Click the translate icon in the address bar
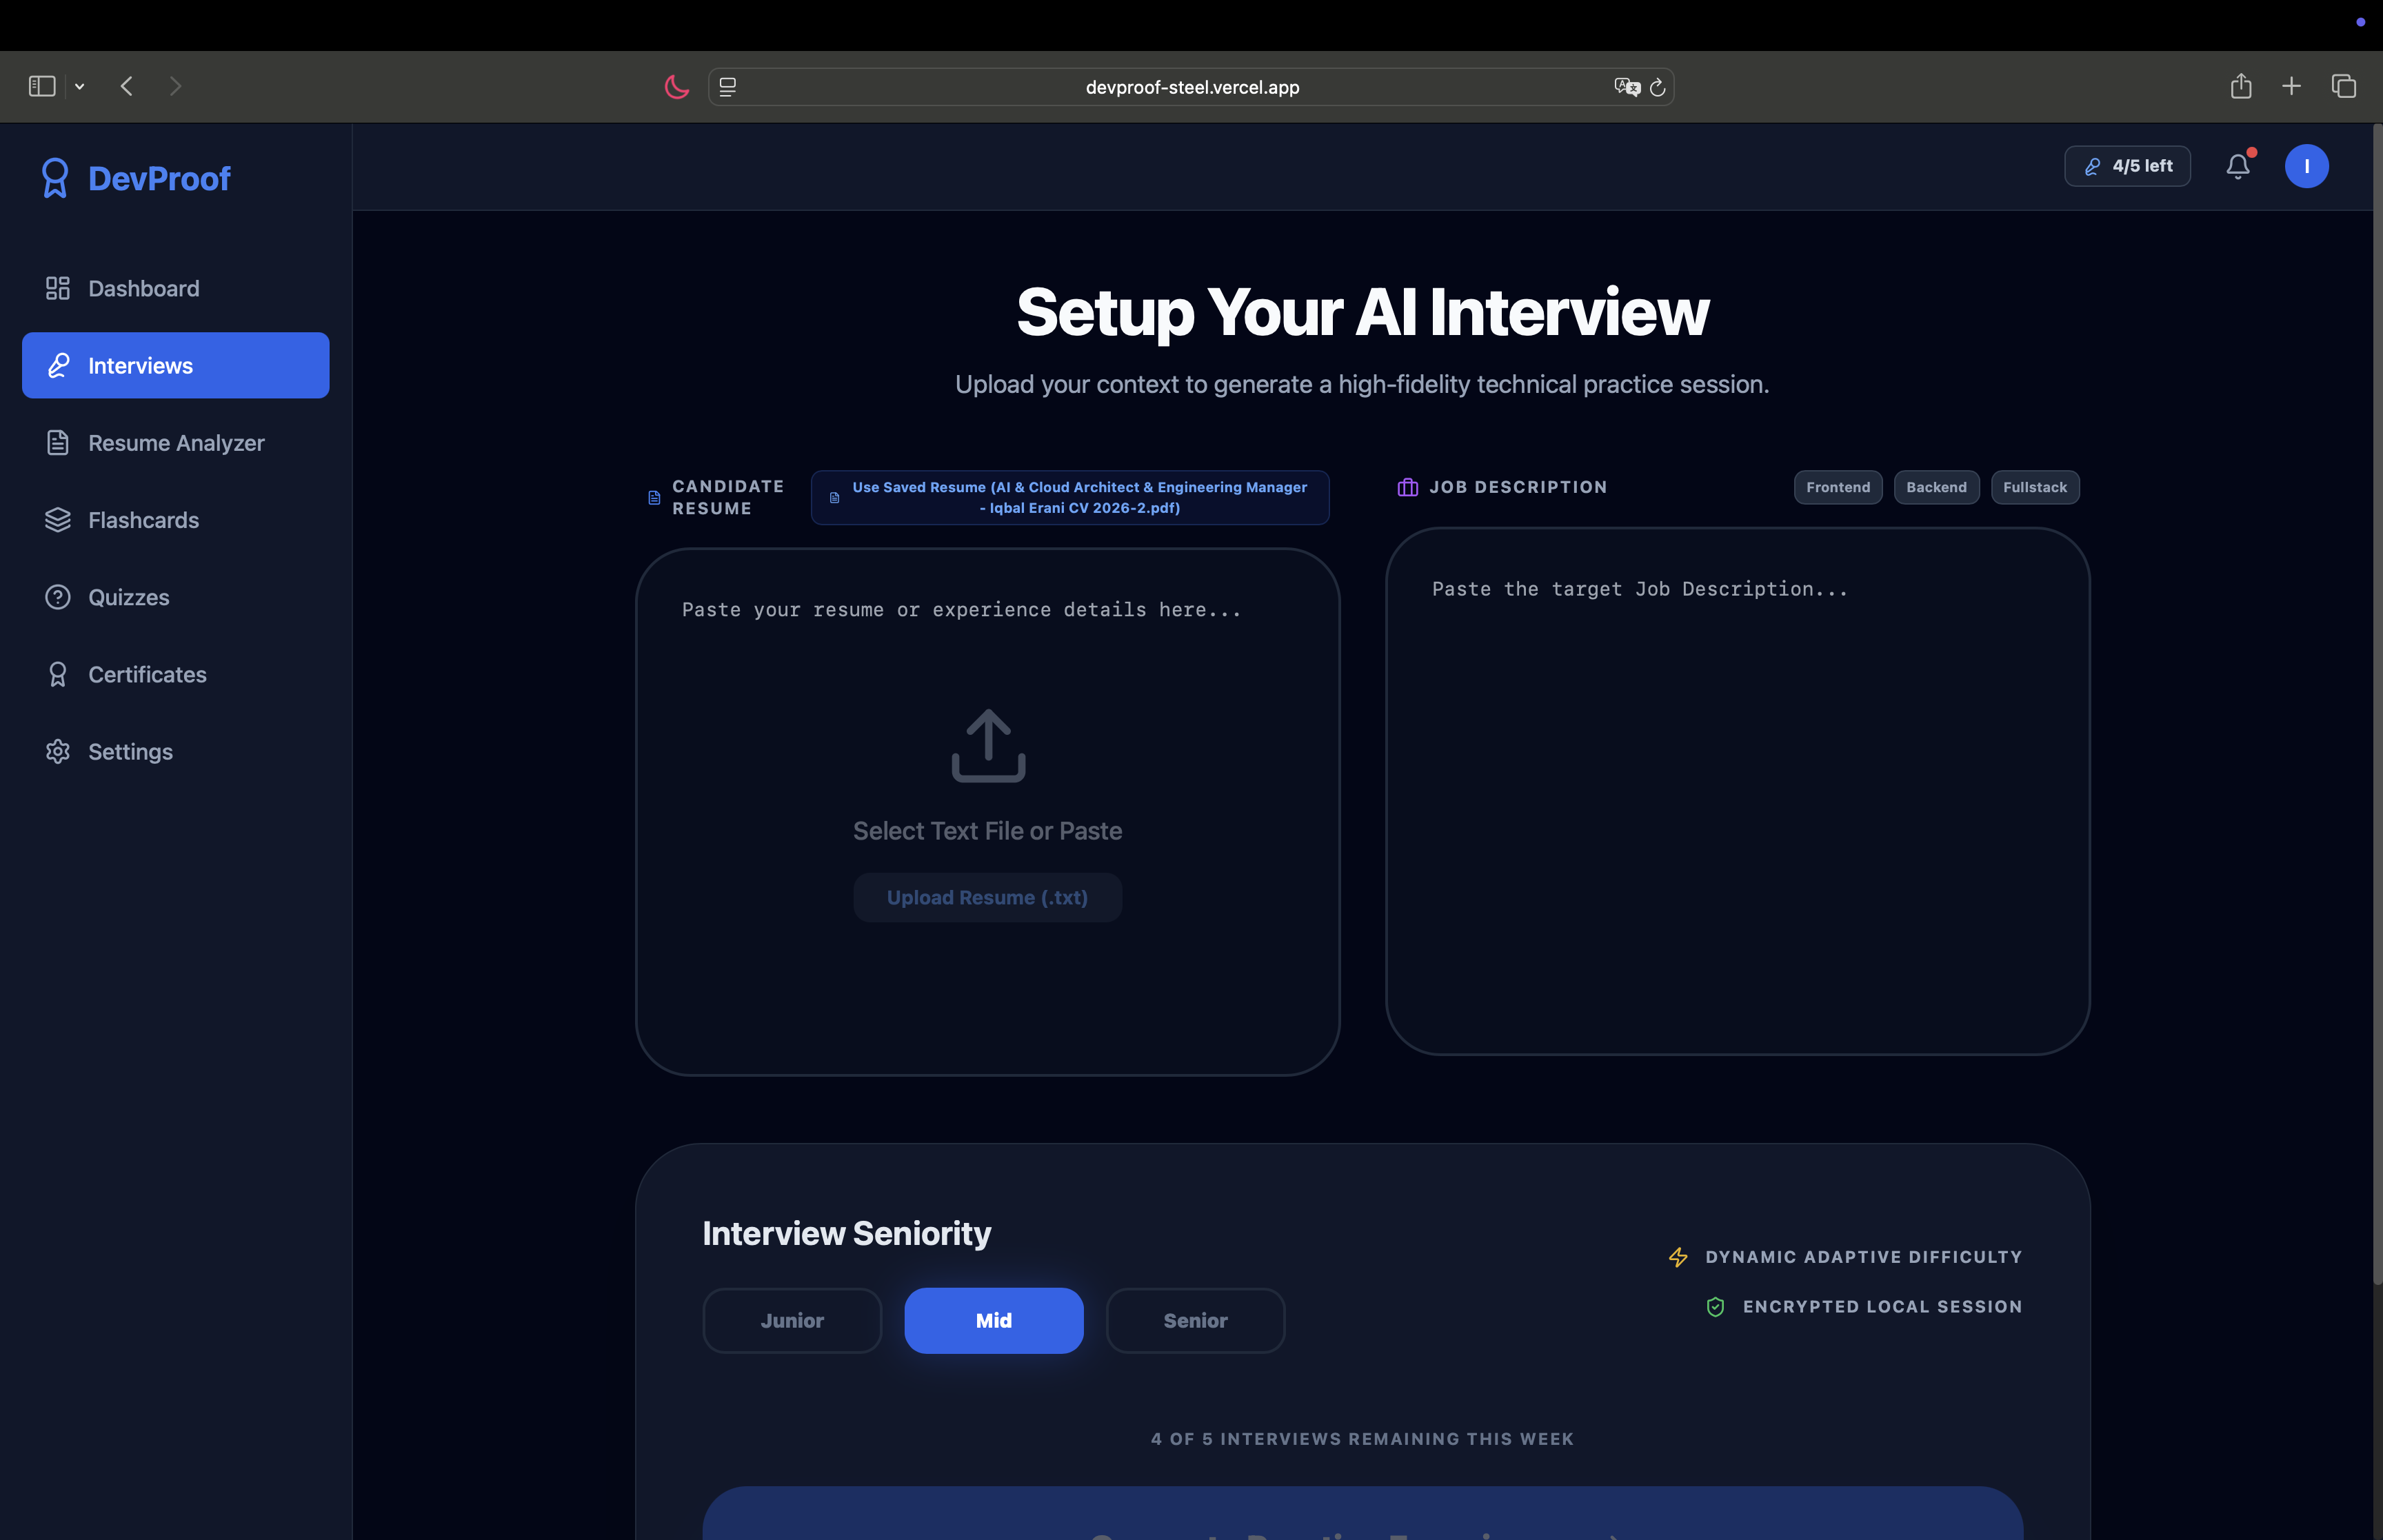The image size is (2383, 1540). [x=1626, y=88]
